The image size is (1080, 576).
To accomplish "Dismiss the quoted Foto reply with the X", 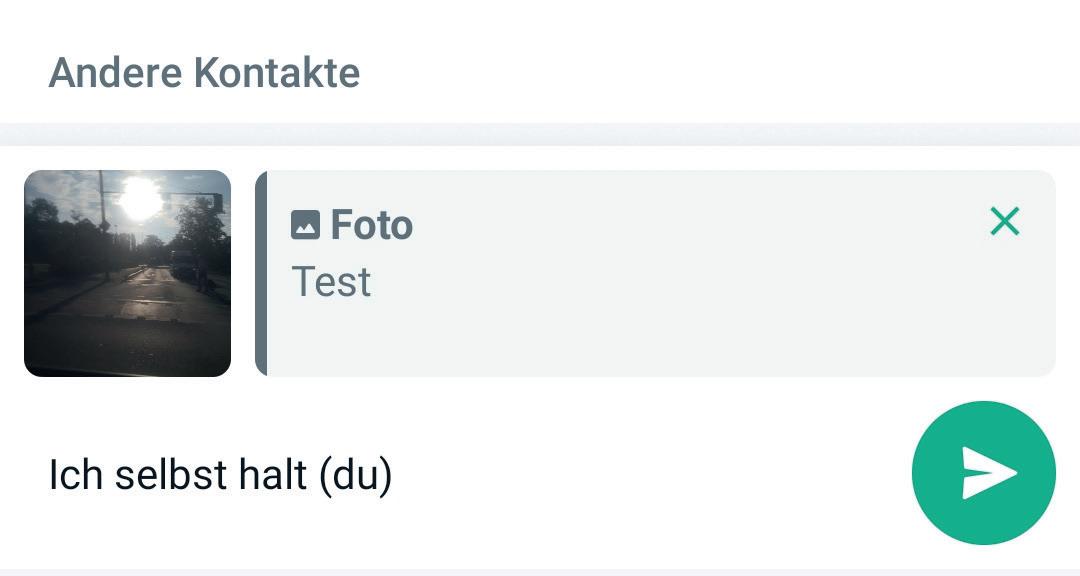I will pyautogui.click(x=1004, y=221).
